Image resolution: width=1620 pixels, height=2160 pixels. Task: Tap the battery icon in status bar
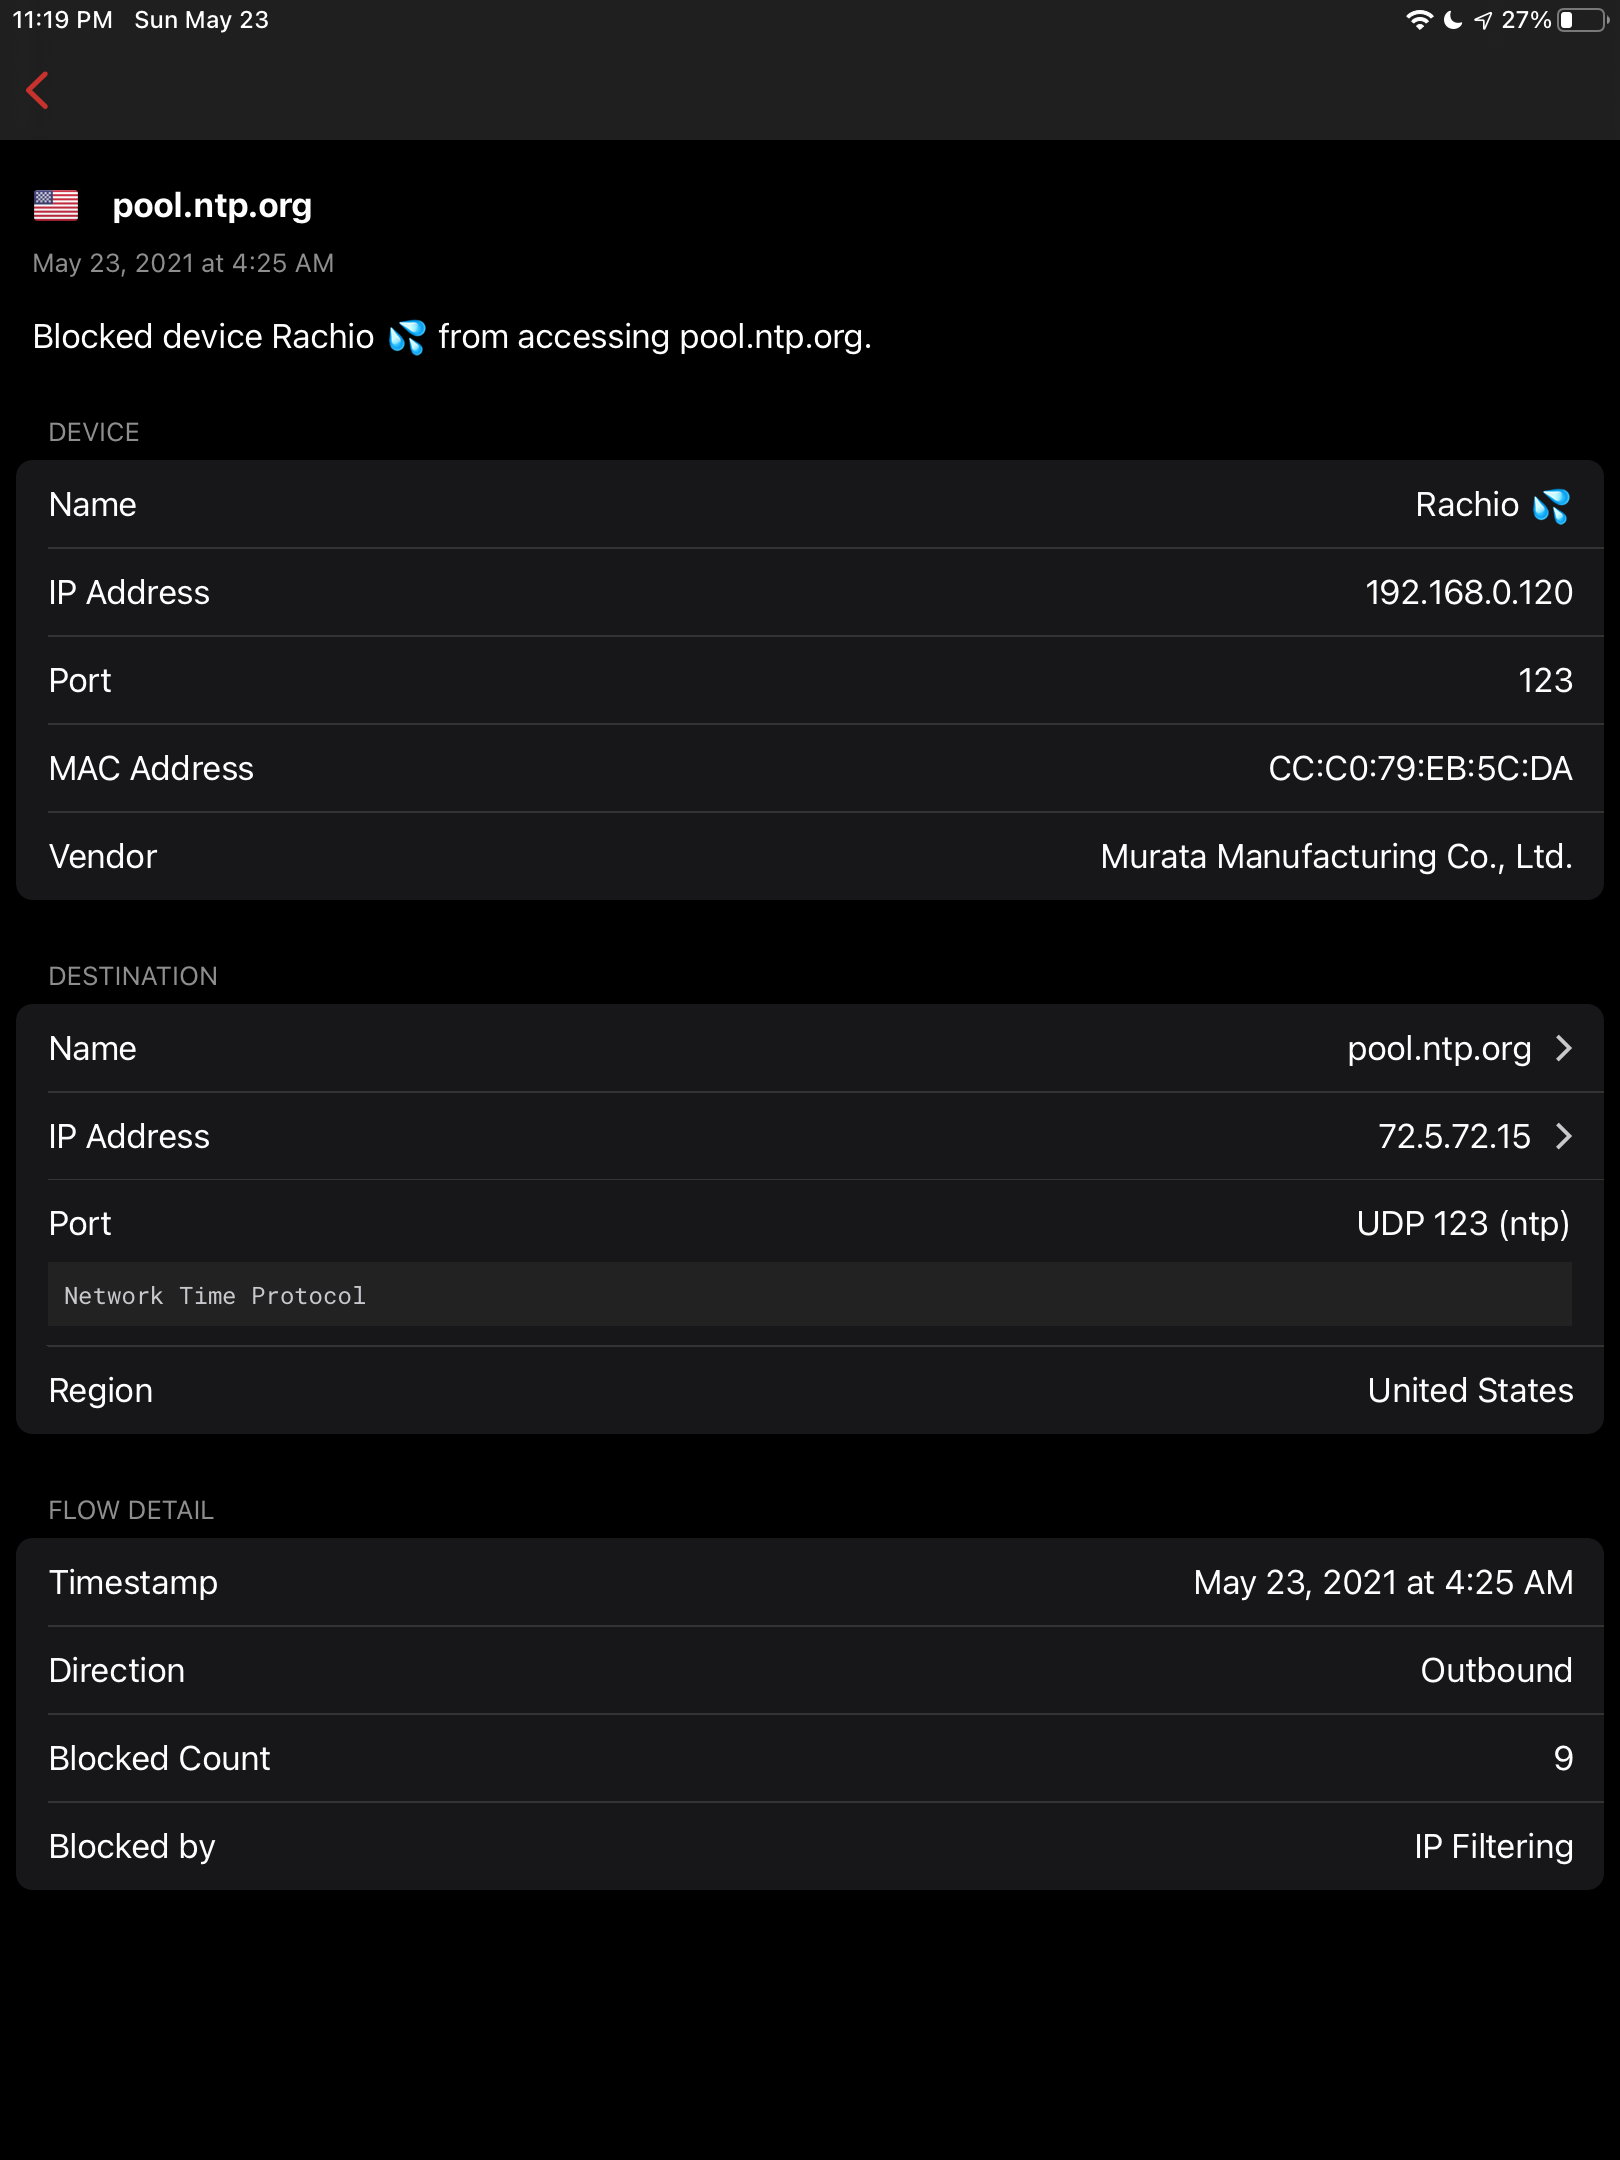pyautogui.click(x=1583, y=20)
